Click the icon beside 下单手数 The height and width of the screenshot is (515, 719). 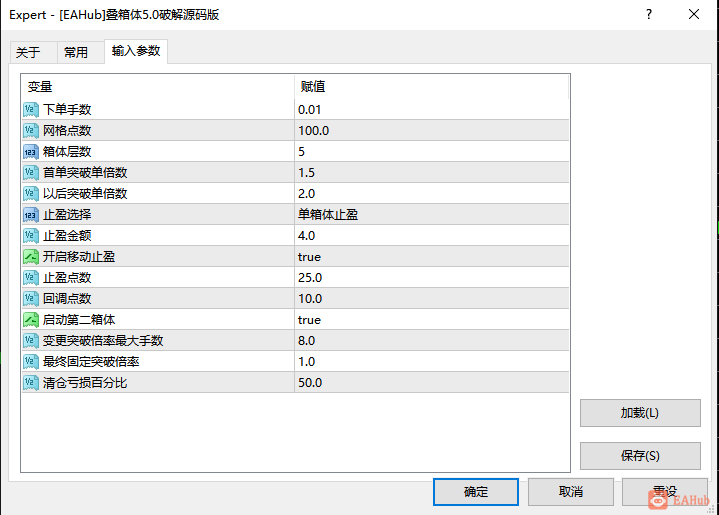[x=31, y=110]
